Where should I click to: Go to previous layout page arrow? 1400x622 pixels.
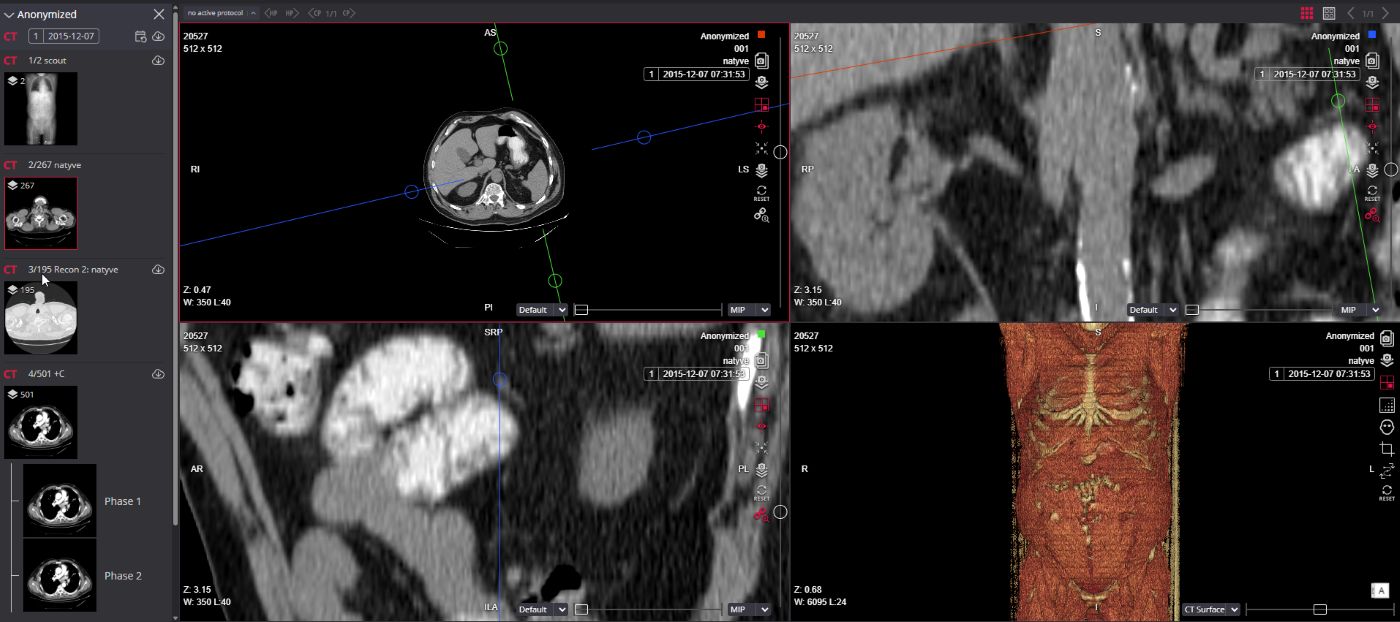click(x=1351, y=13)
